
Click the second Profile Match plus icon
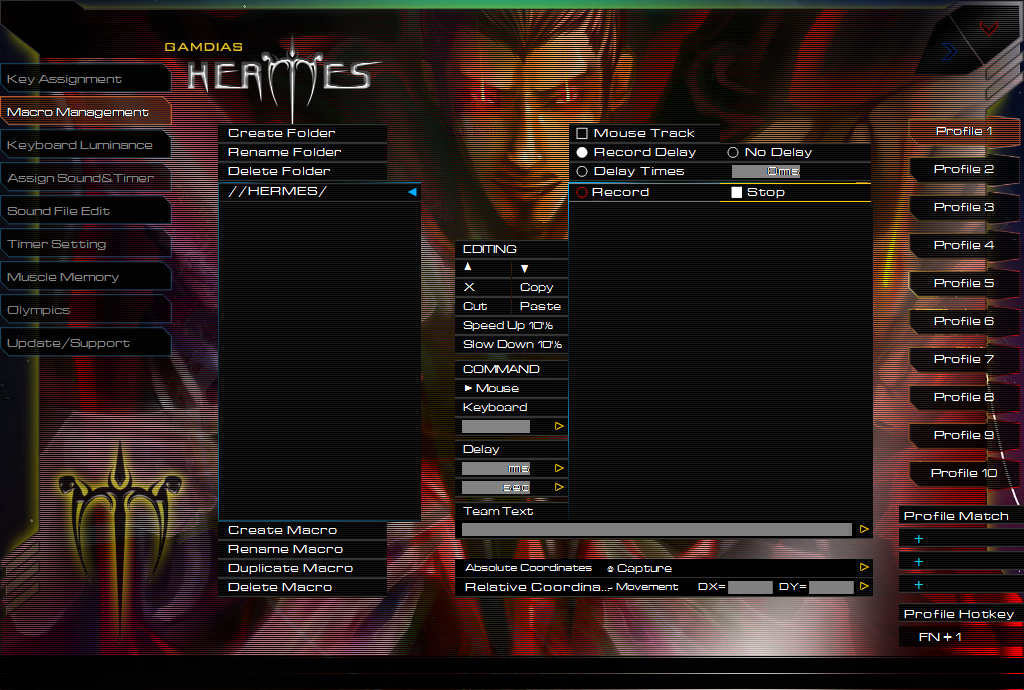[919, 562]
